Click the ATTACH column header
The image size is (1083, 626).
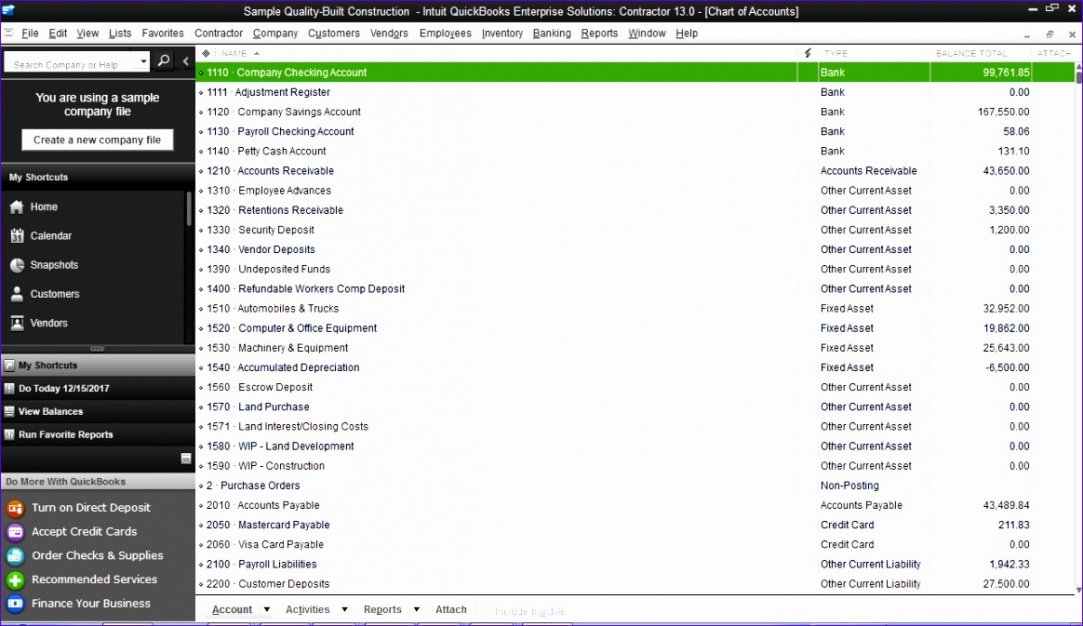click(x=1054, y=53)
